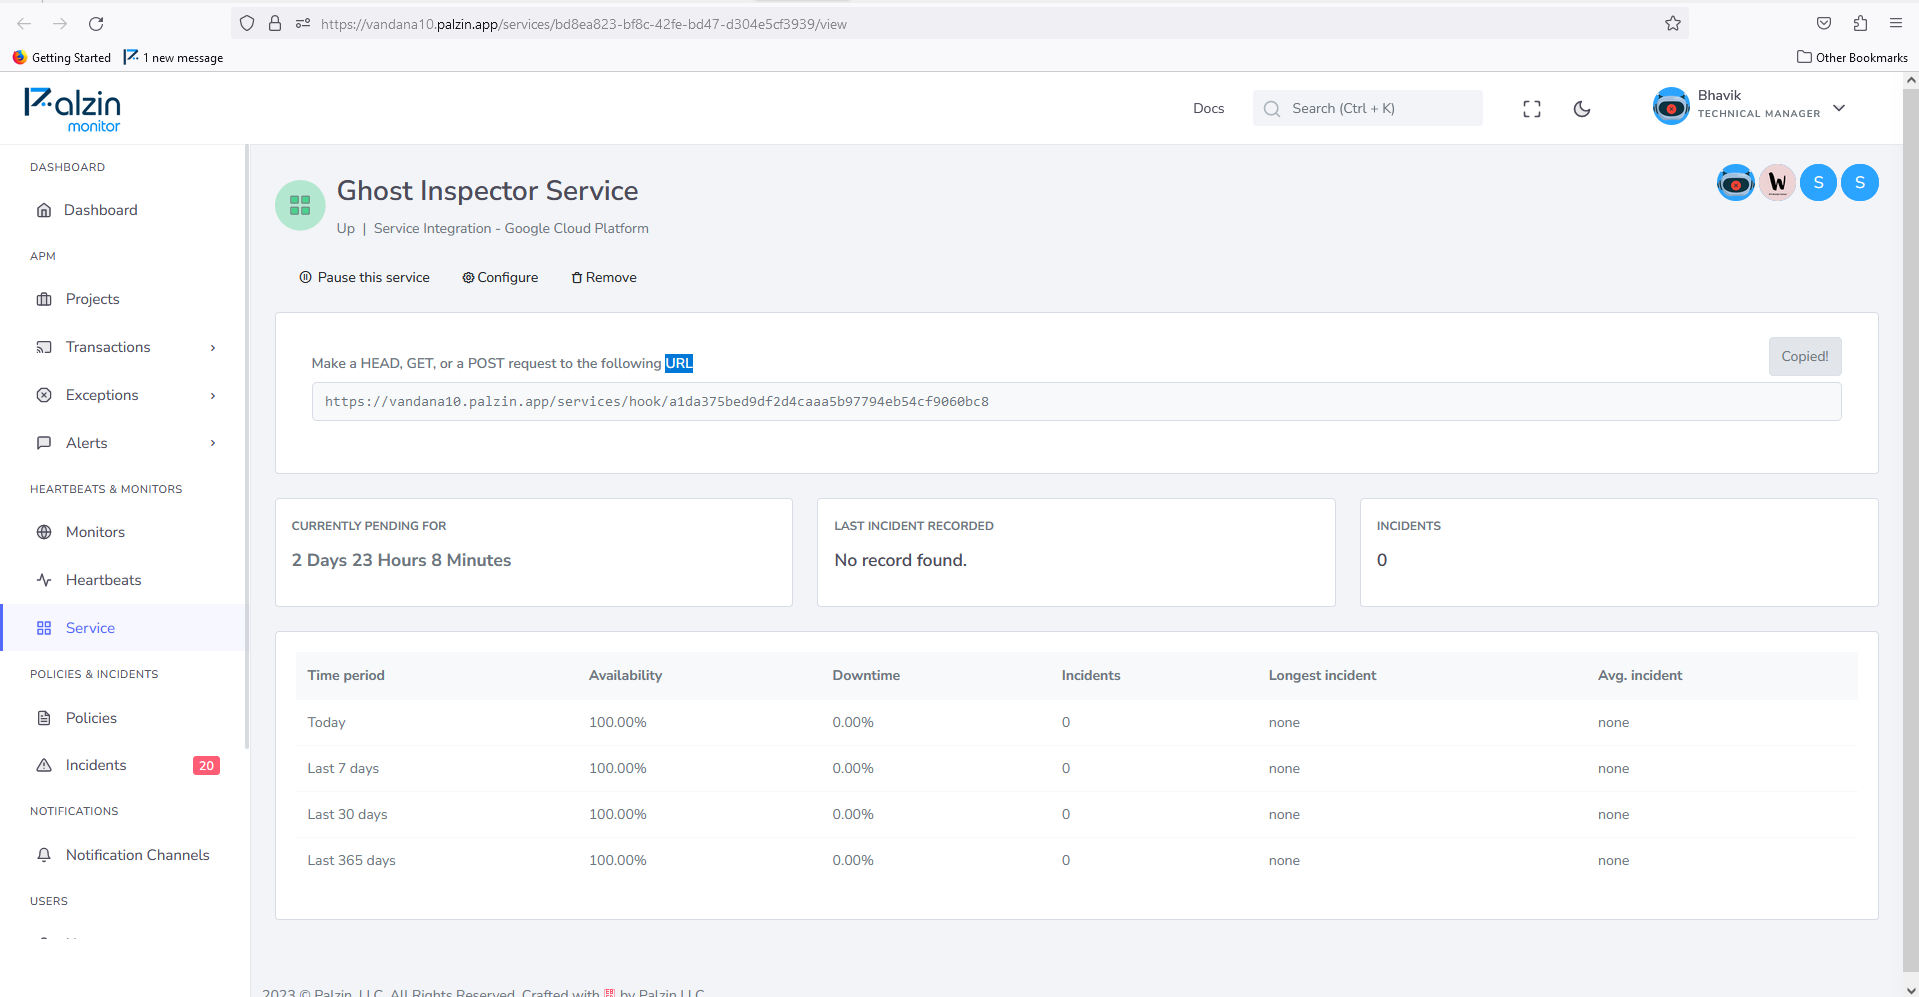
Task: Expand Alerts submenu chevron
Action: coord(213,443)
